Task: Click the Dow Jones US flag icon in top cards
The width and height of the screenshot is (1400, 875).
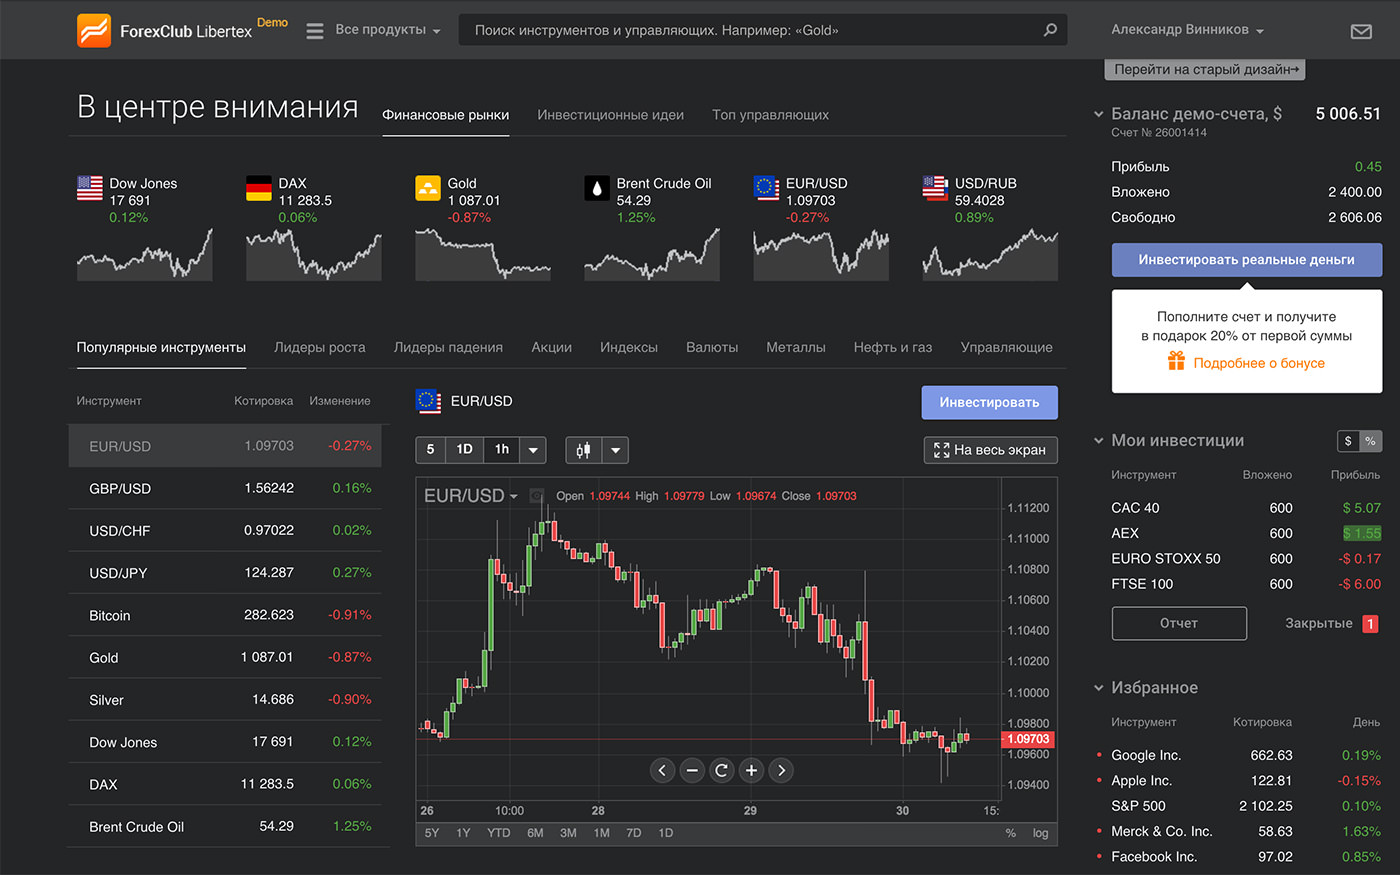Action: 90,188
